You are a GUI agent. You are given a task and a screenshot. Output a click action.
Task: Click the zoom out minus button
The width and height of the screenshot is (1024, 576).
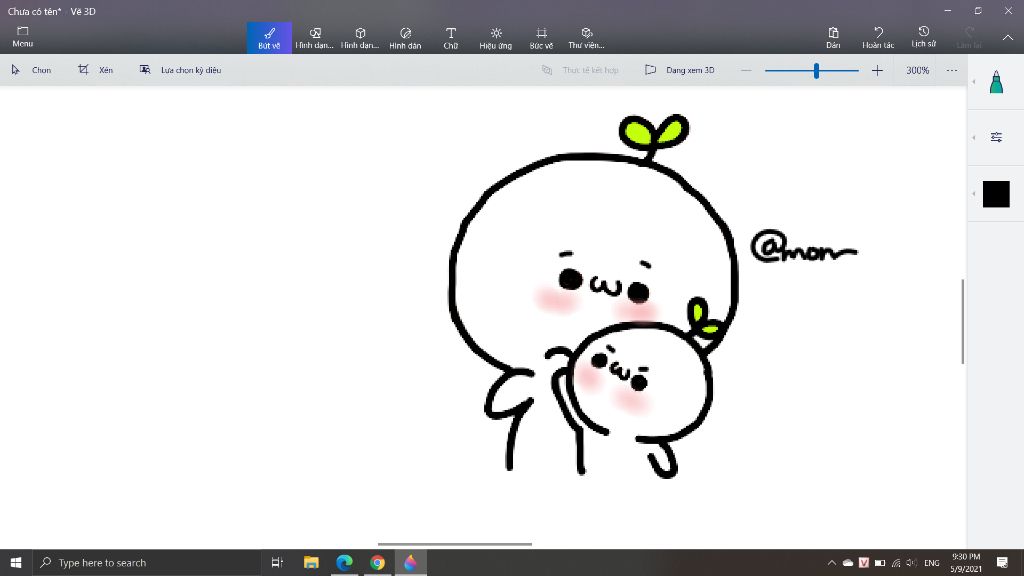click(746, 70)
